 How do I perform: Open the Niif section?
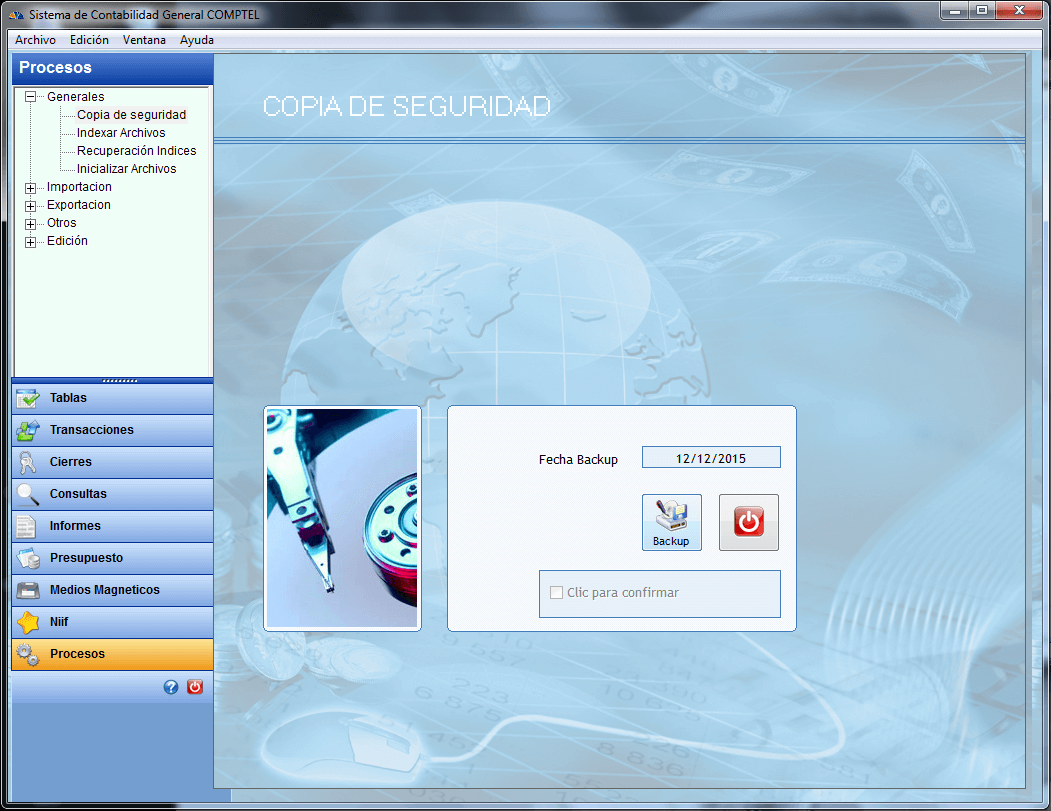point(113,623)
